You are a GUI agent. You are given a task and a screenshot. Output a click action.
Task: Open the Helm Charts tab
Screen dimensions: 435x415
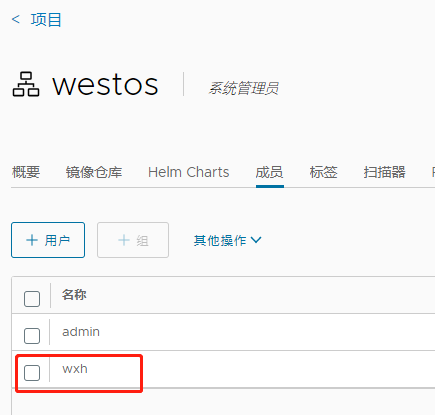pos(189,172)
